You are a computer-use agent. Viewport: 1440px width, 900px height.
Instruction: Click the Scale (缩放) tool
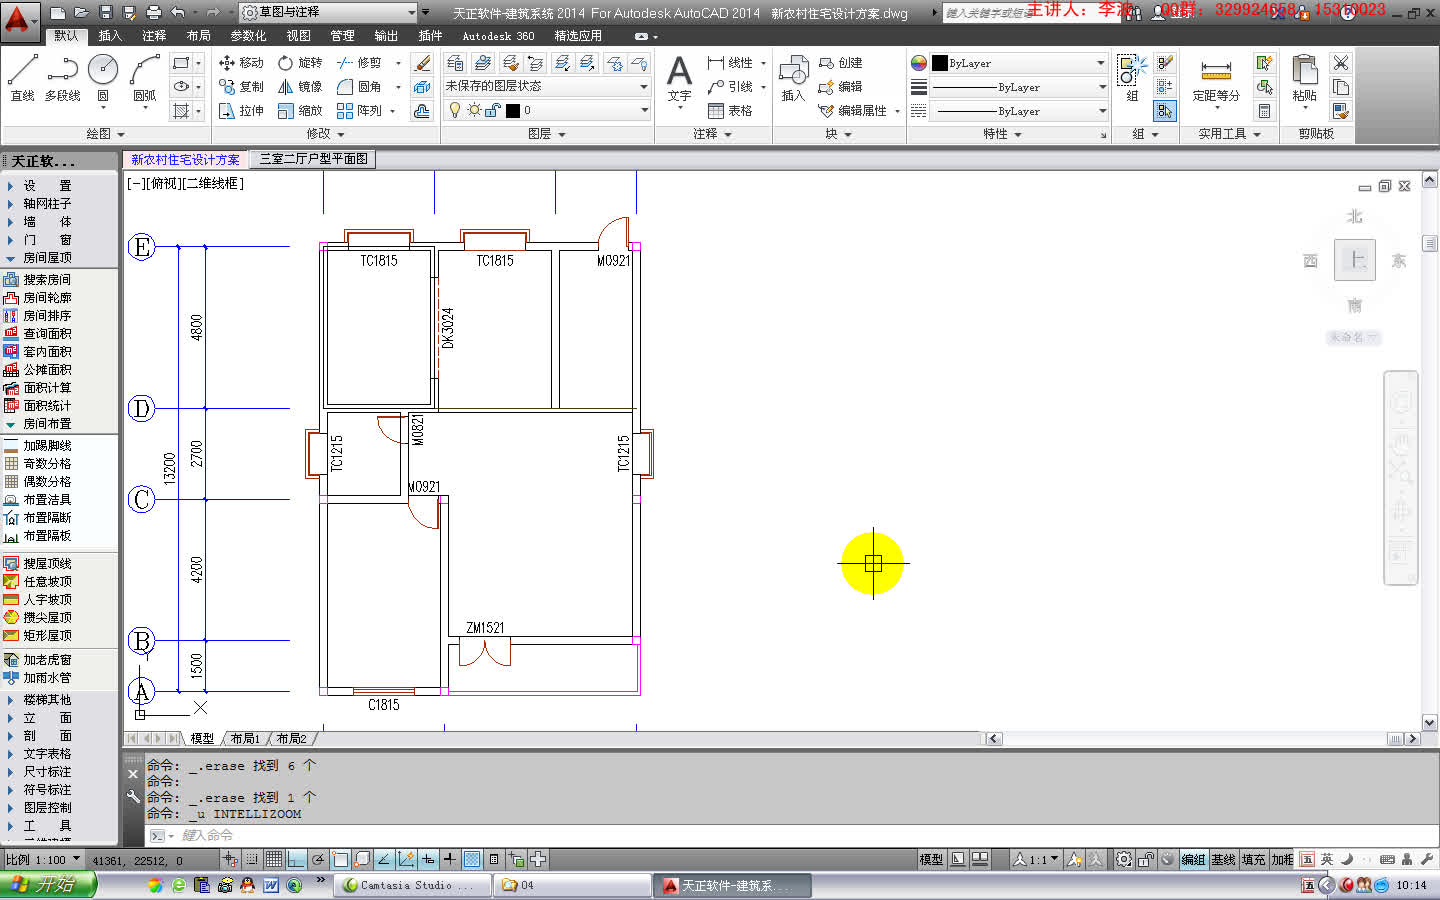pos(300,110)
